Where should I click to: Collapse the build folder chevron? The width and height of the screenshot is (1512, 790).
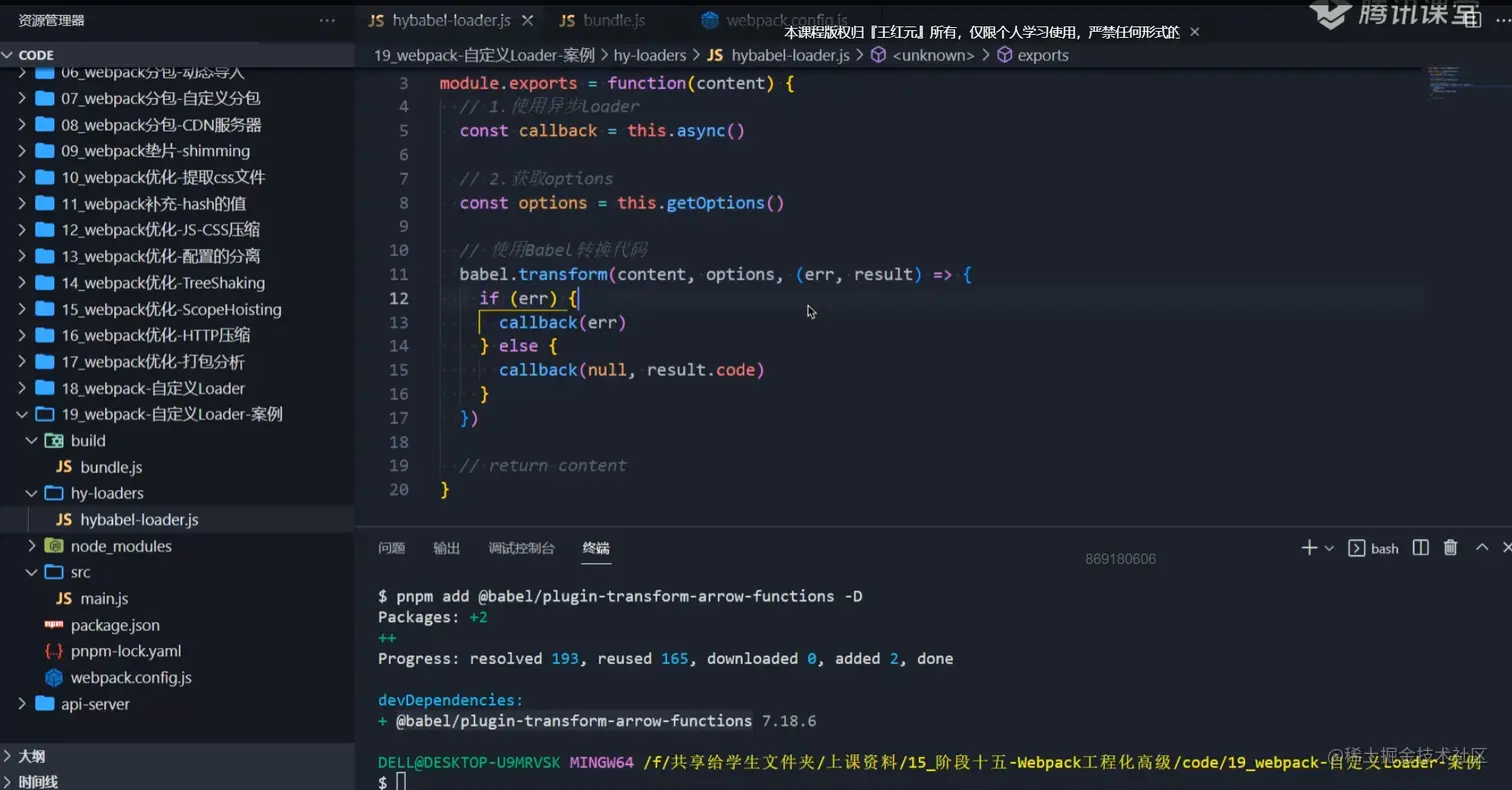32,440
